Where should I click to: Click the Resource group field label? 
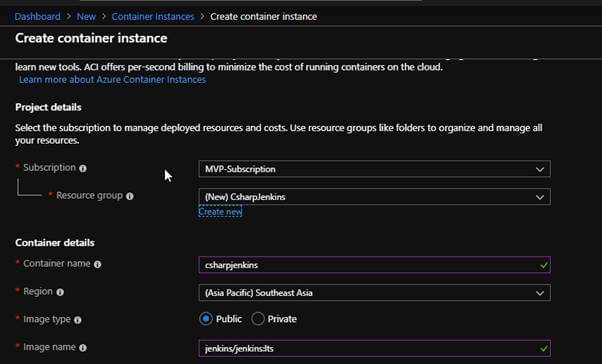click(x=89, y=195)
